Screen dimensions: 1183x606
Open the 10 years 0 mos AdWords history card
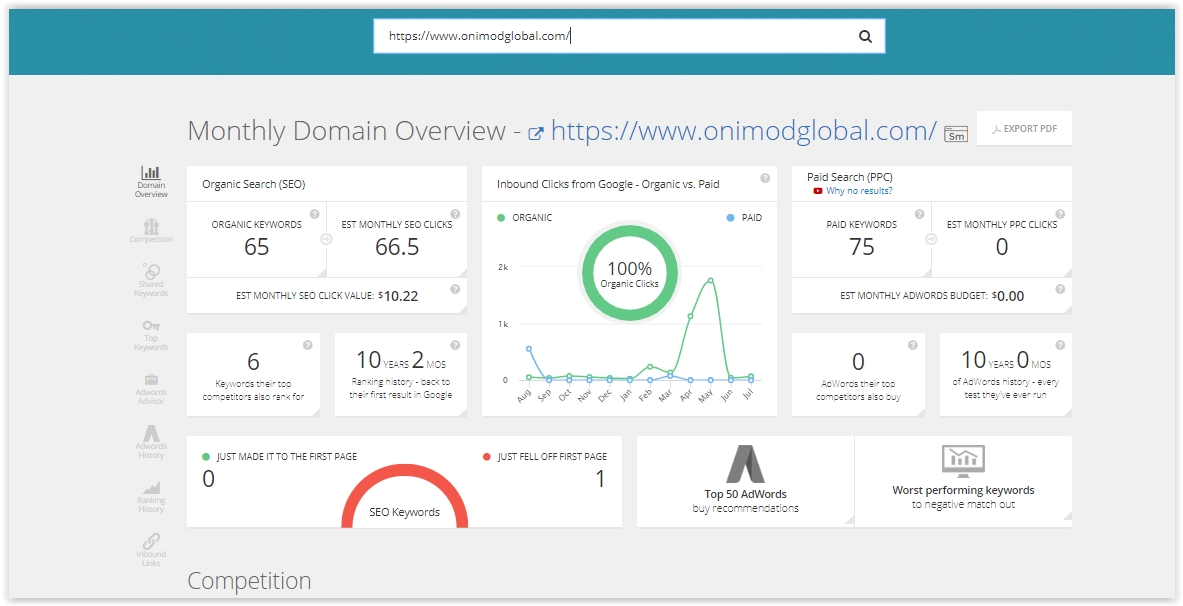pos(1006,374)
